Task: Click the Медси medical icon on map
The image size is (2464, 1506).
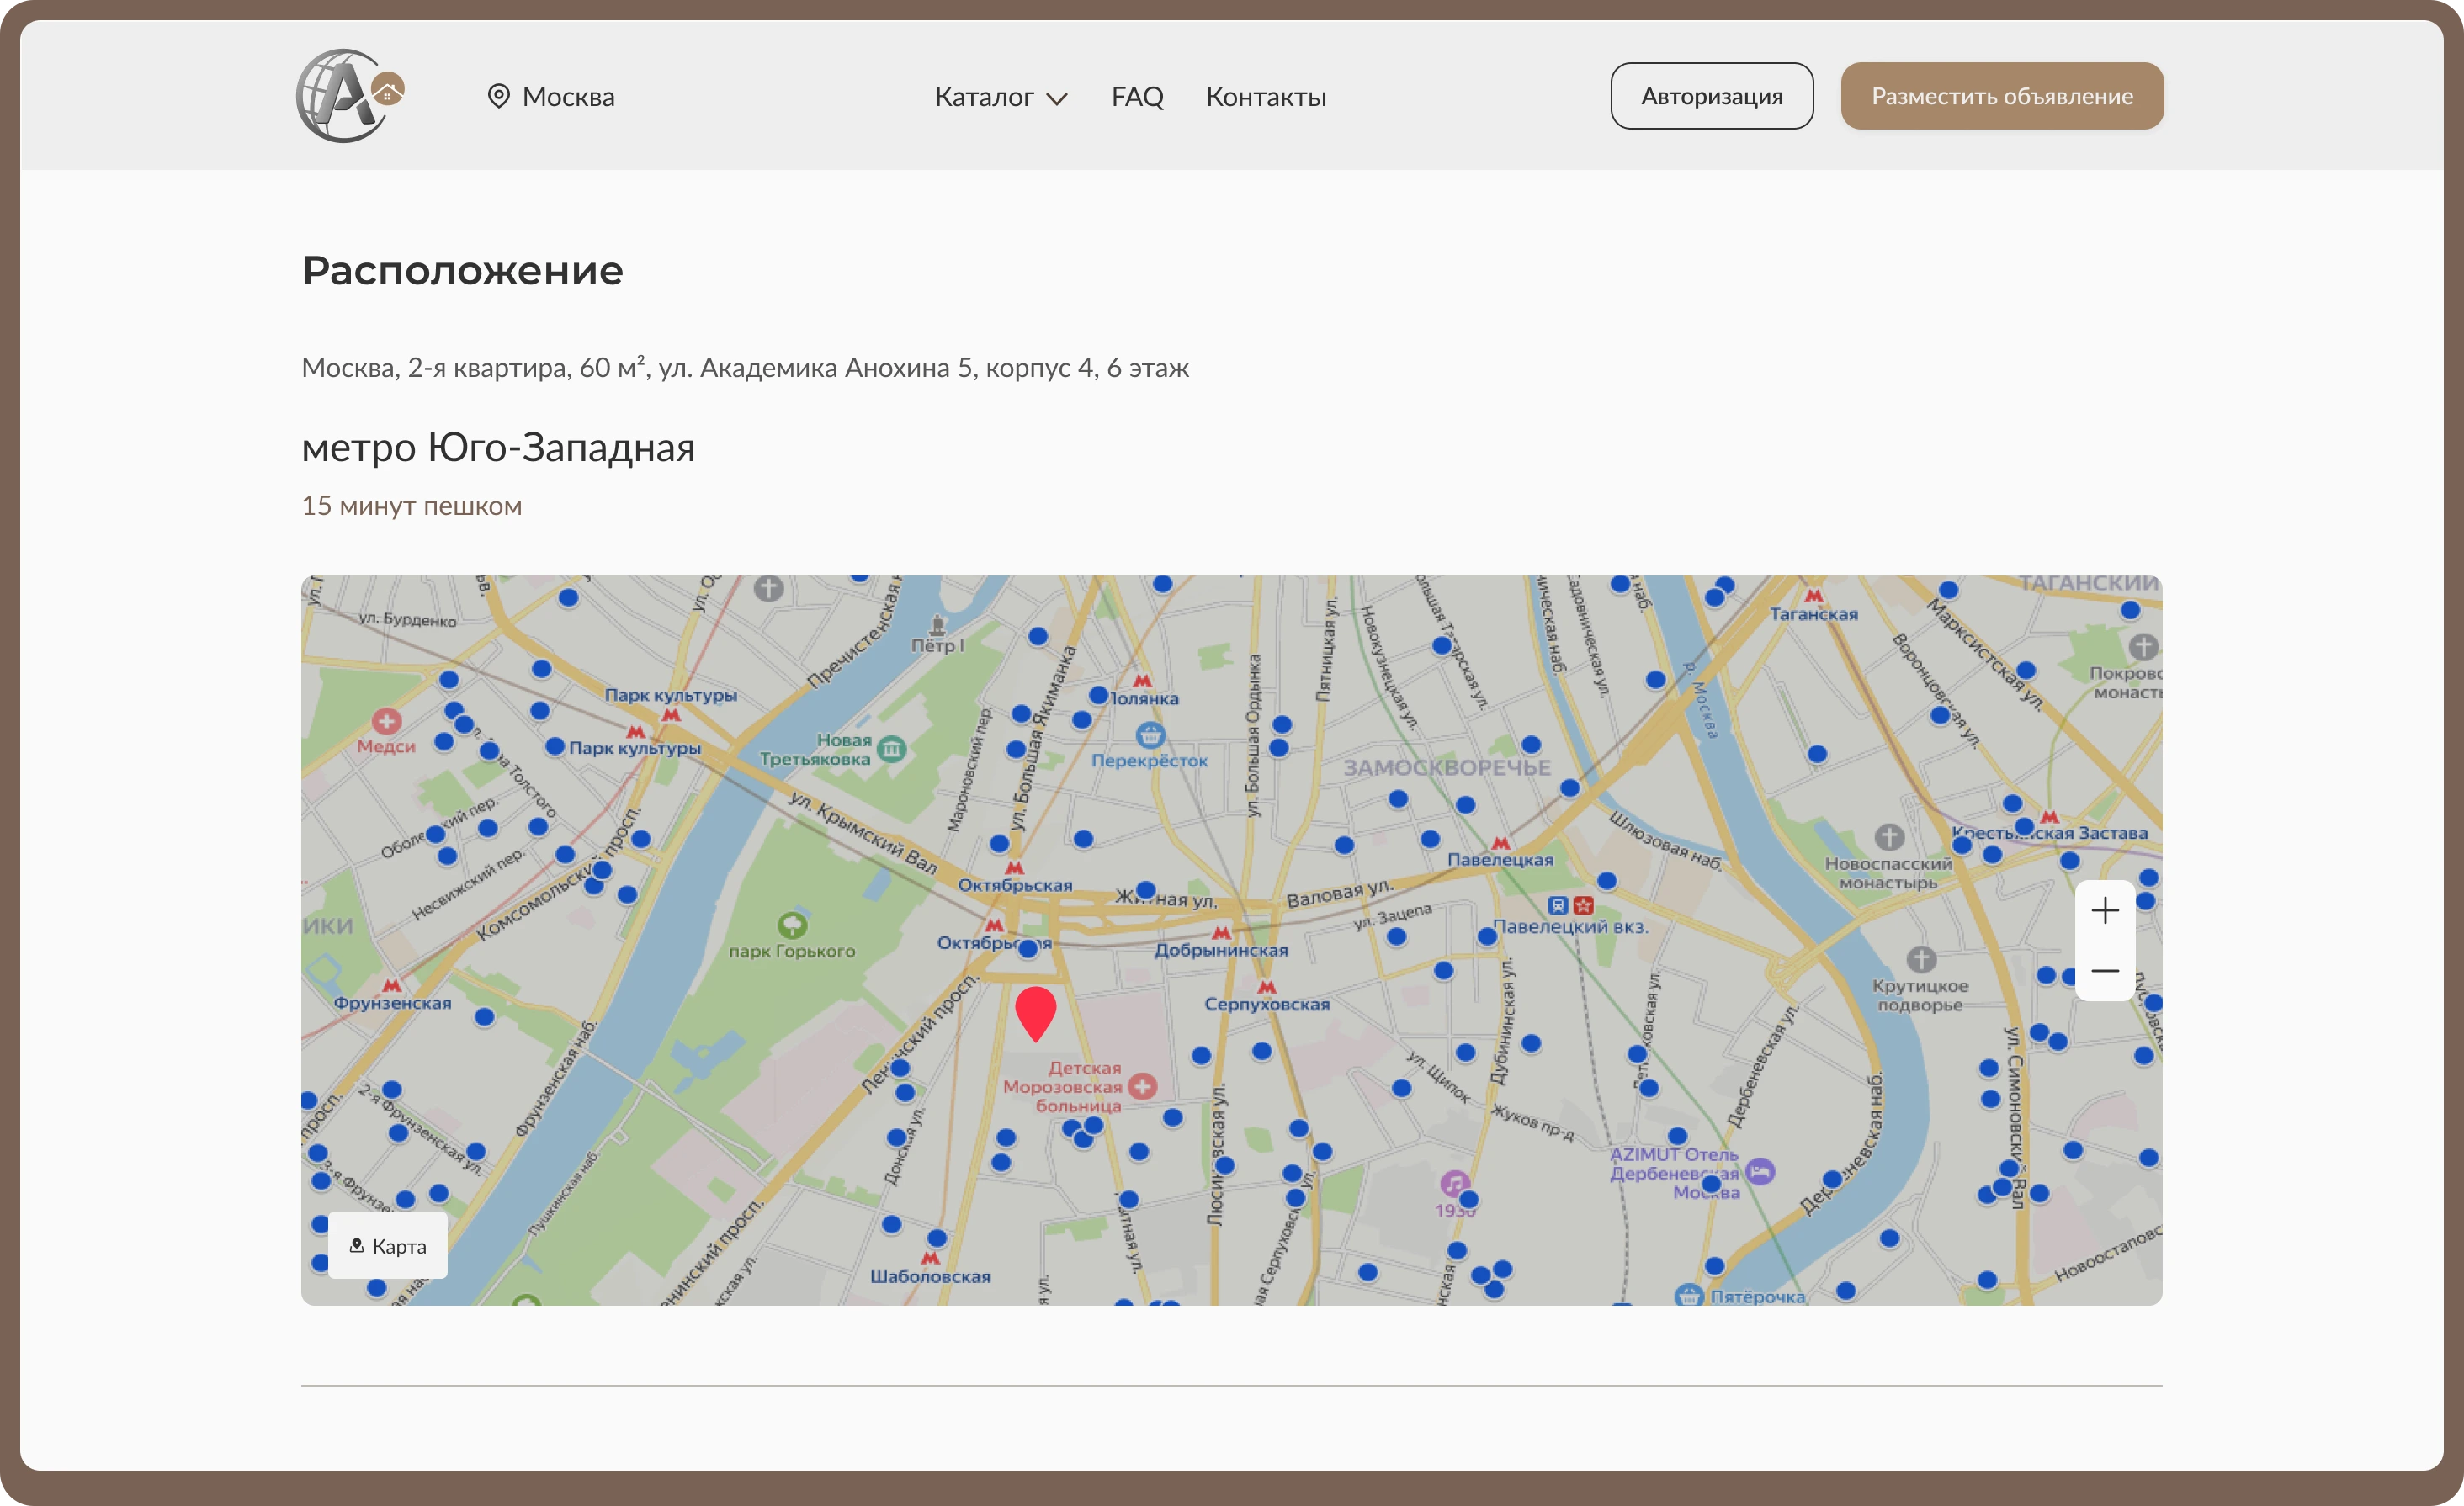Action: (387, 721)
